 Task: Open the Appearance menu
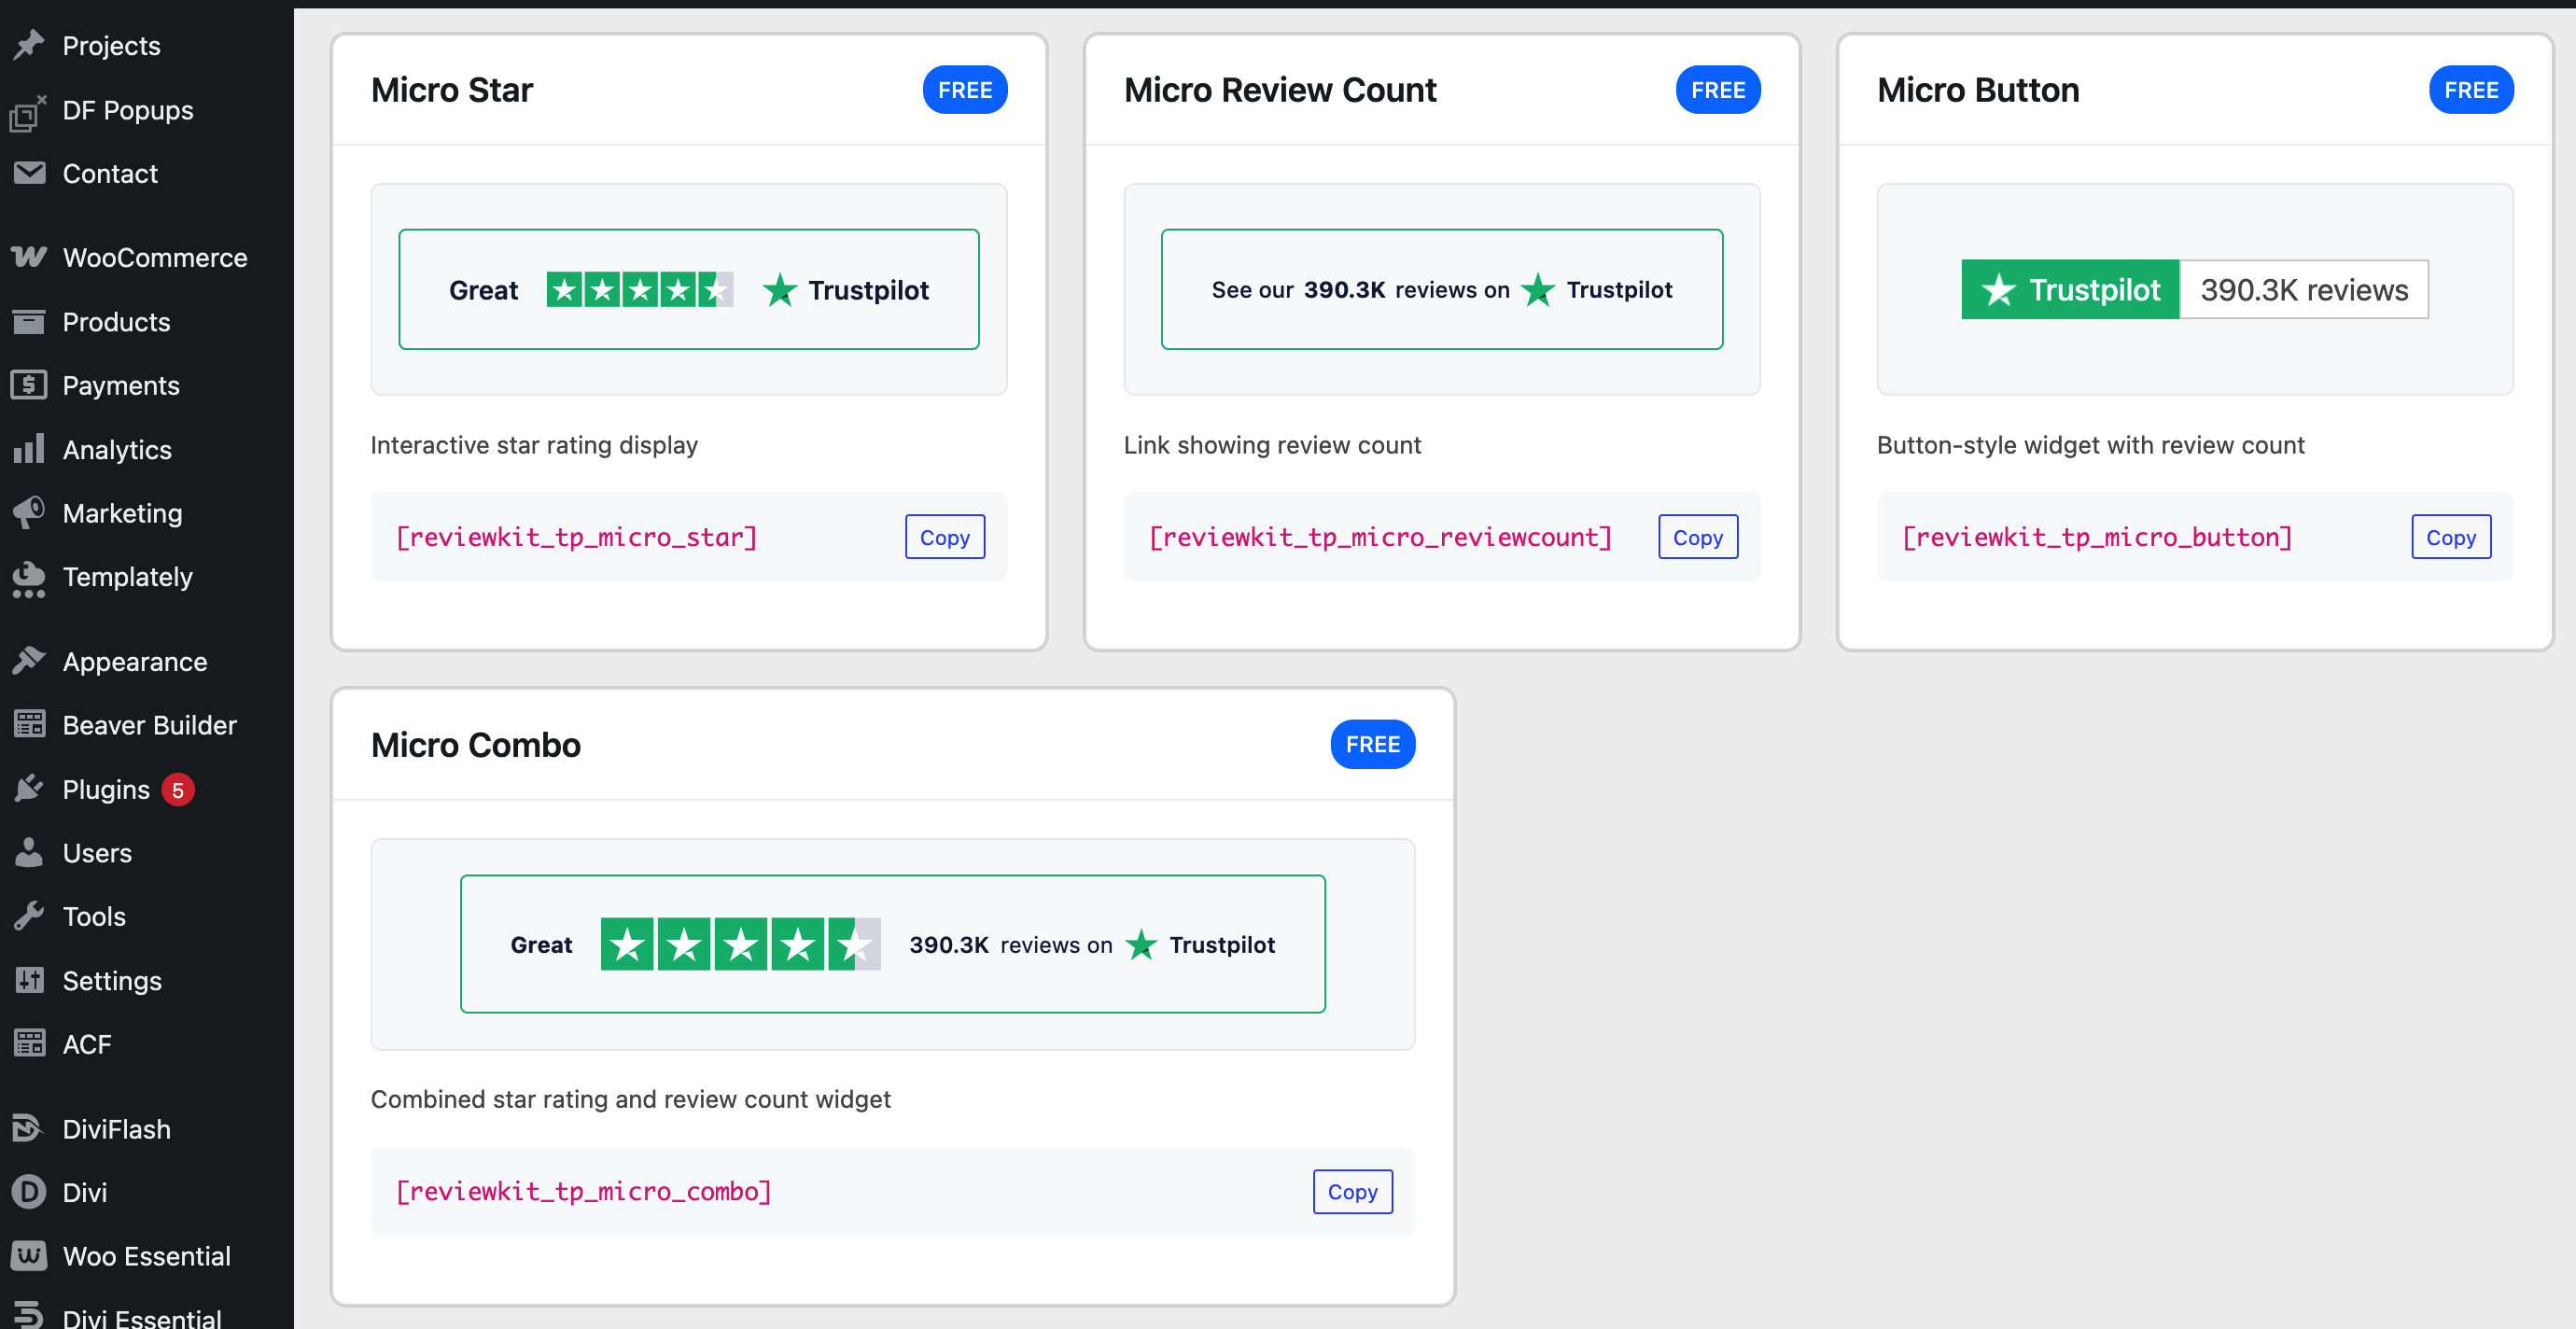click(134, 661)
